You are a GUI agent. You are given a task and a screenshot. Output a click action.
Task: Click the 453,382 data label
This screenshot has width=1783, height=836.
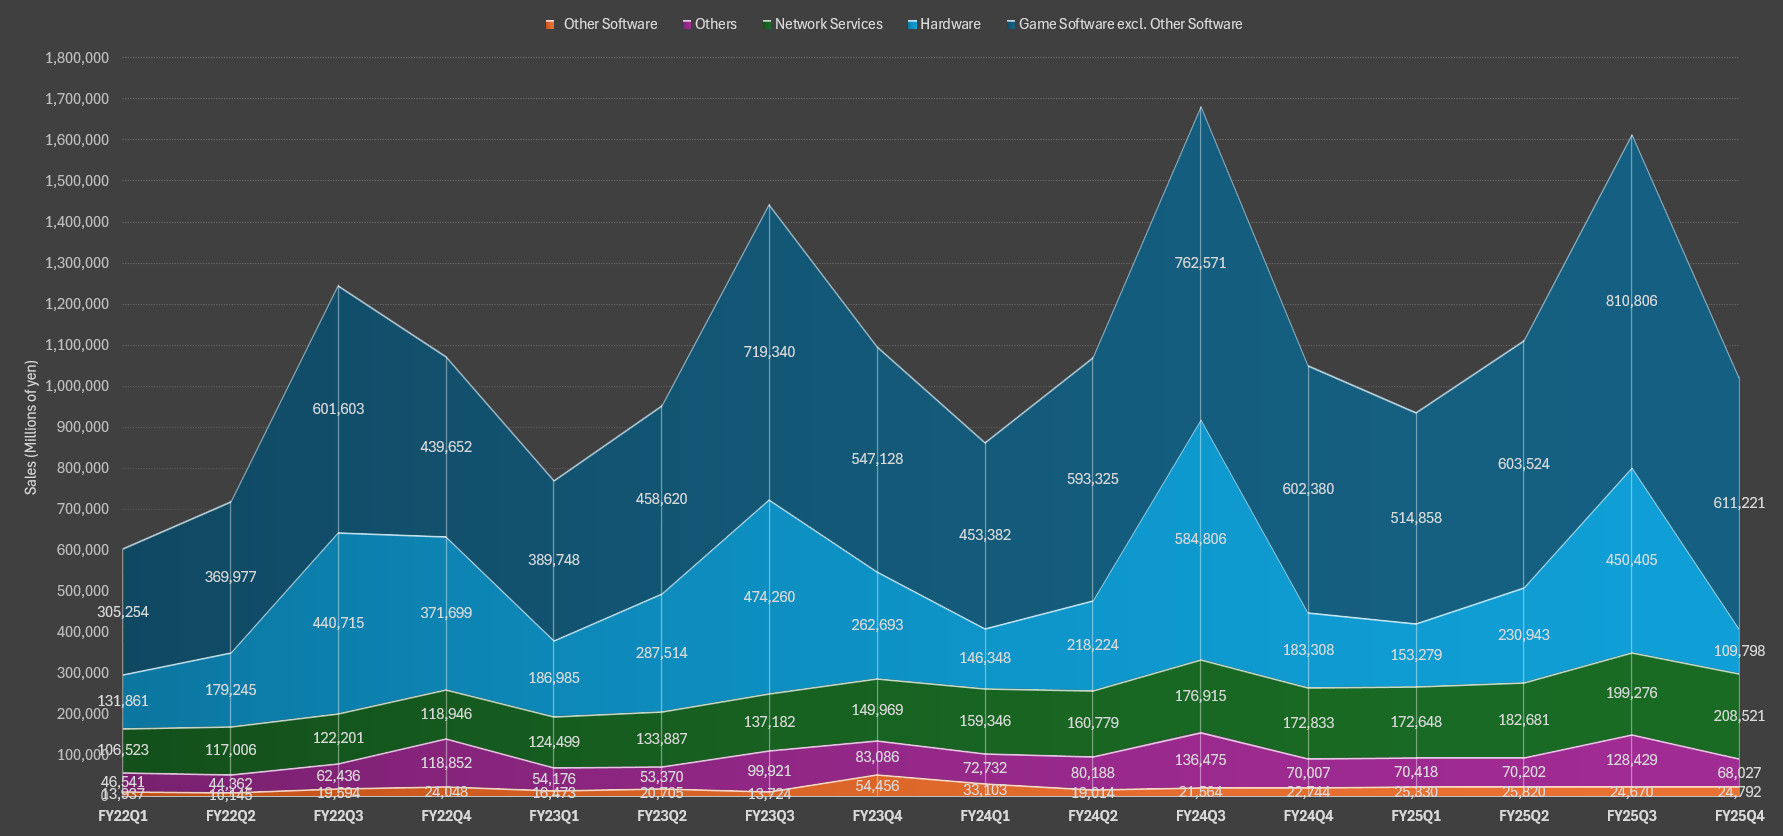pyautogui.click(x=985, y=535)
